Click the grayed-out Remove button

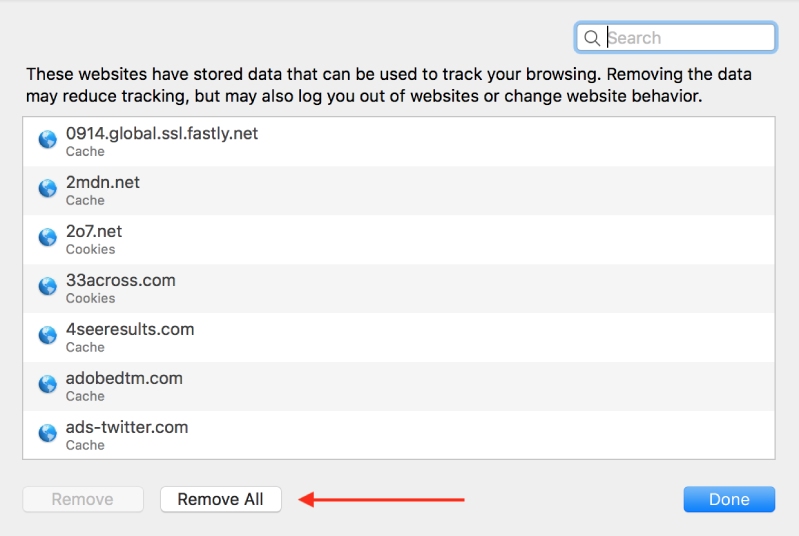click(82, 499)
